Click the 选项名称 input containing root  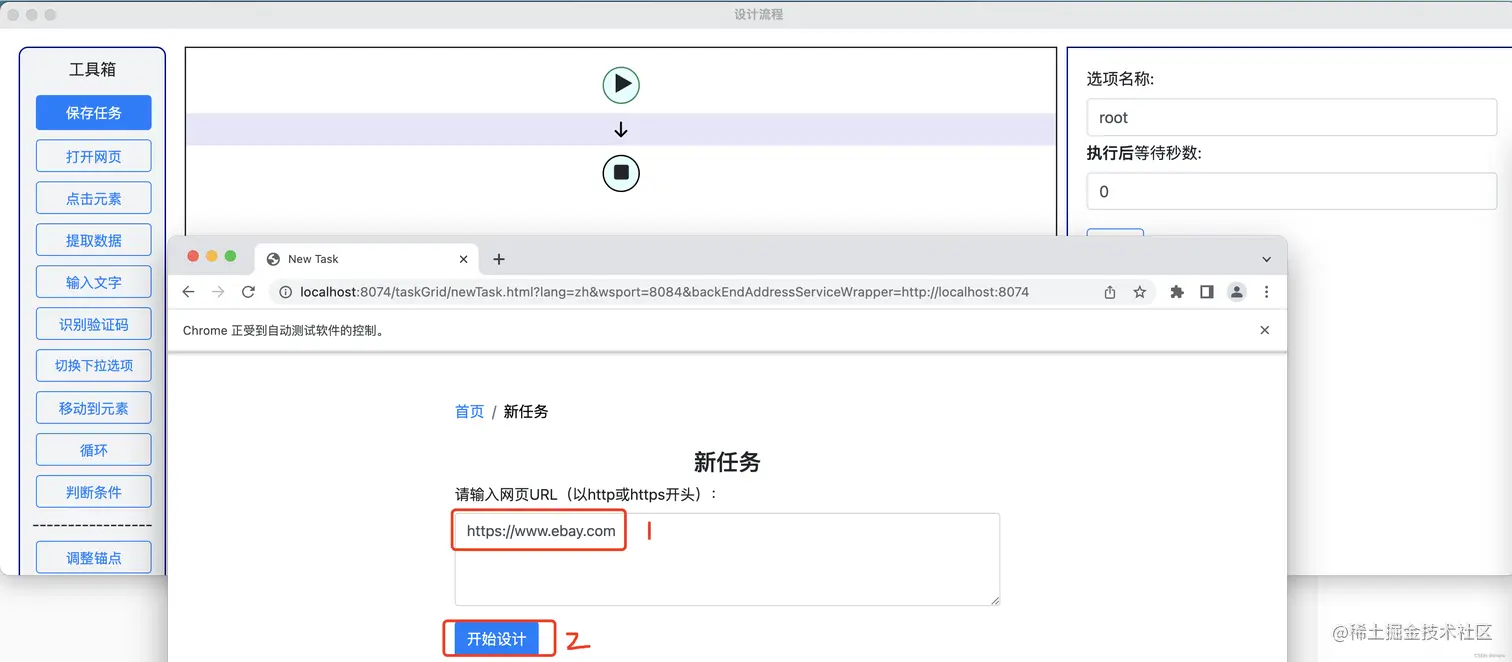(1290, 116)
